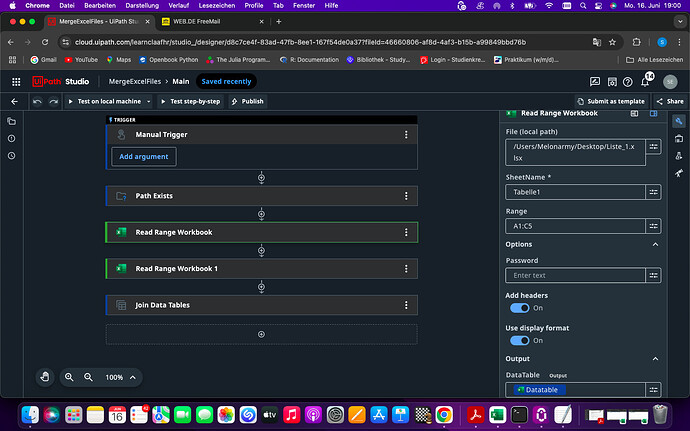Open the errors panel in left sidebar
This screenshot has width=690, height=431.
click(12, 138)
